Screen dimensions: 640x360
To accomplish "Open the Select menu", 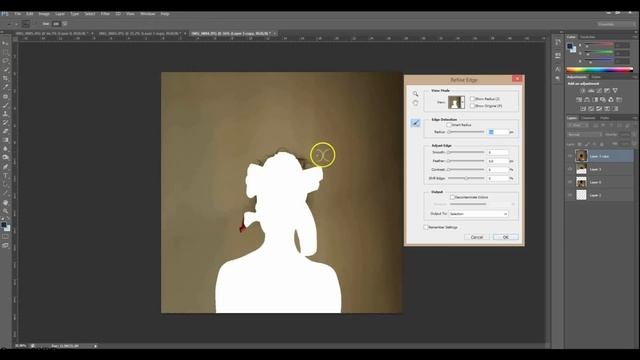I will pyautogui.click(x=90, y=14).
